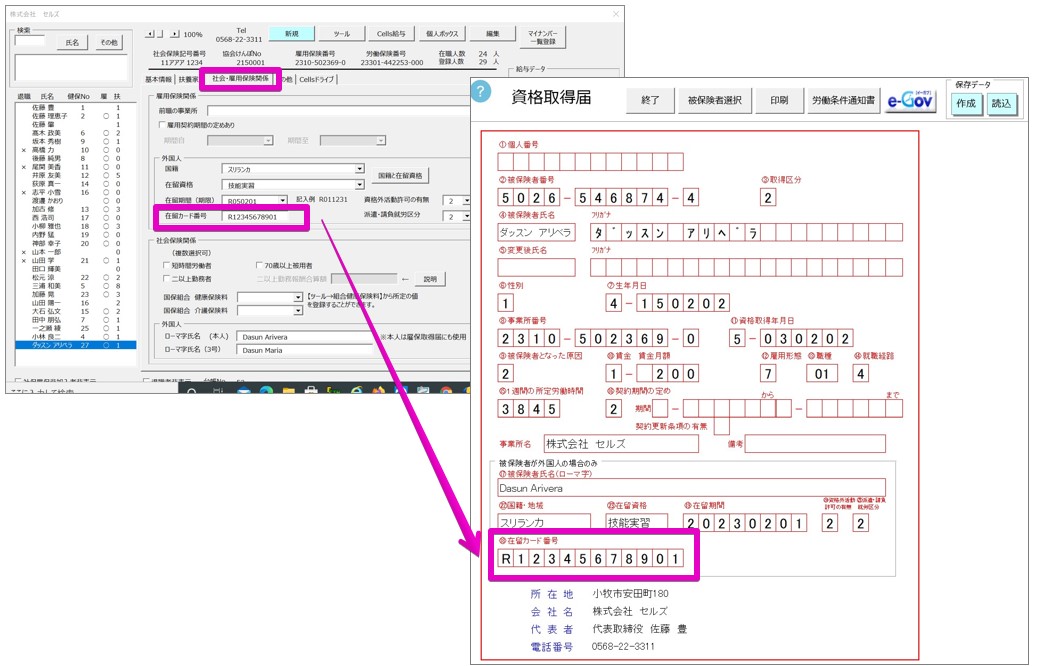Click the 被保険者氏名(ローマ字) field in the form
Viewport: 1043px width, 666px height.
click(691, 488)
